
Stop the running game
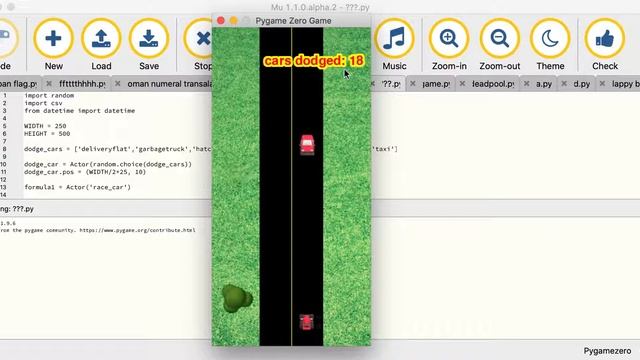199,45
